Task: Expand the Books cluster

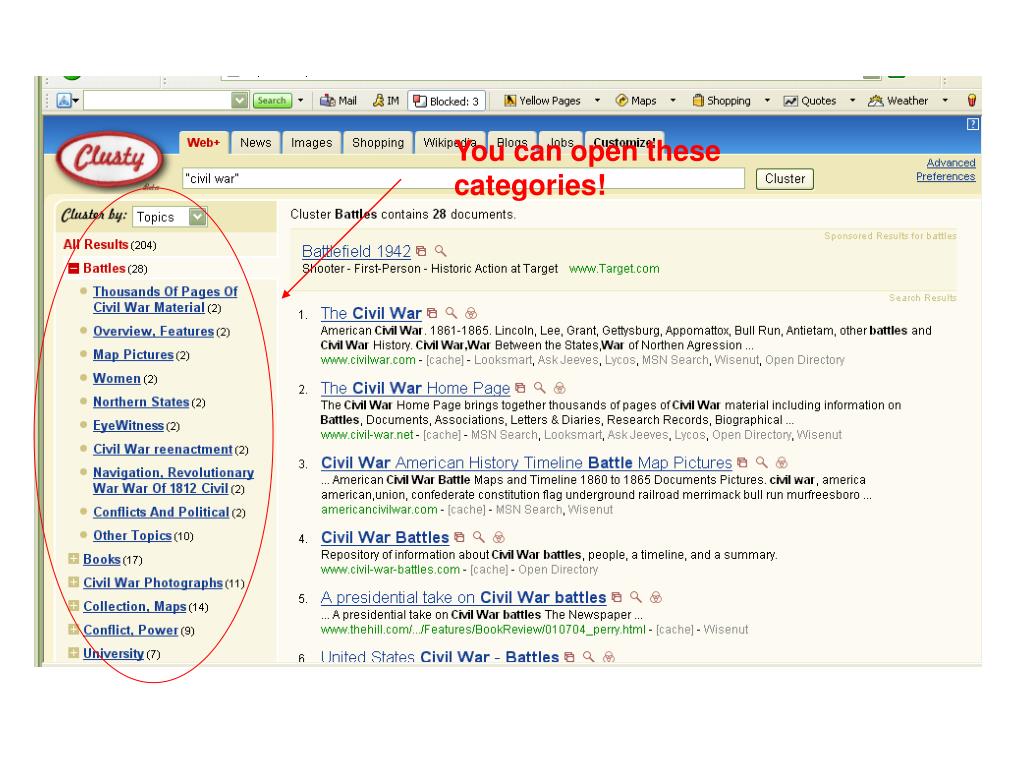Action: pos(74,559)
